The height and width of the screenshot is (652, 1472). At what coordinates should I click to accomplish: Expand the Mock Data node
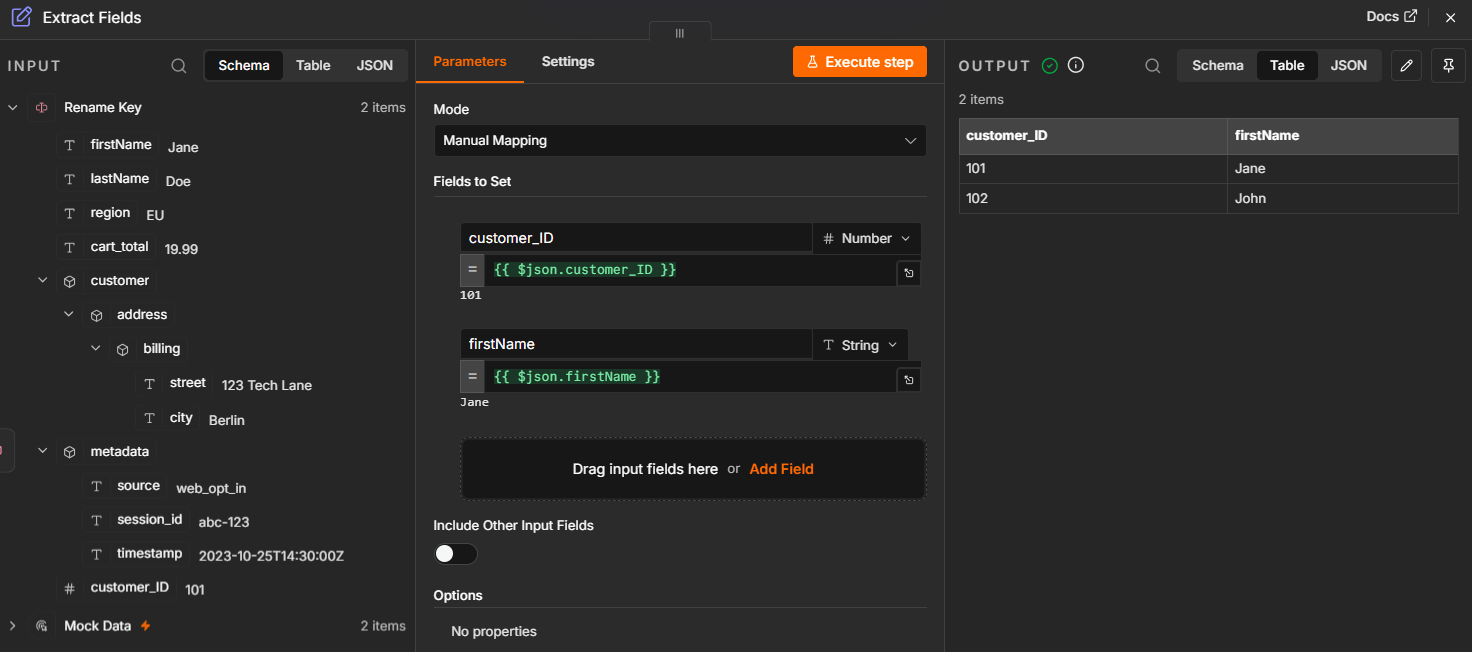13,626
